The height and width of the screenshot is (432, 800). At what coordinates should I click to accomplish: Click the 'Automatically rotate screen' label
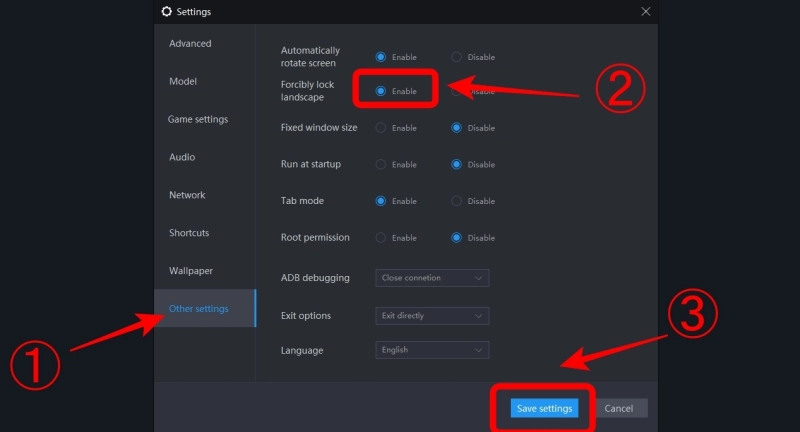[310, 57]
